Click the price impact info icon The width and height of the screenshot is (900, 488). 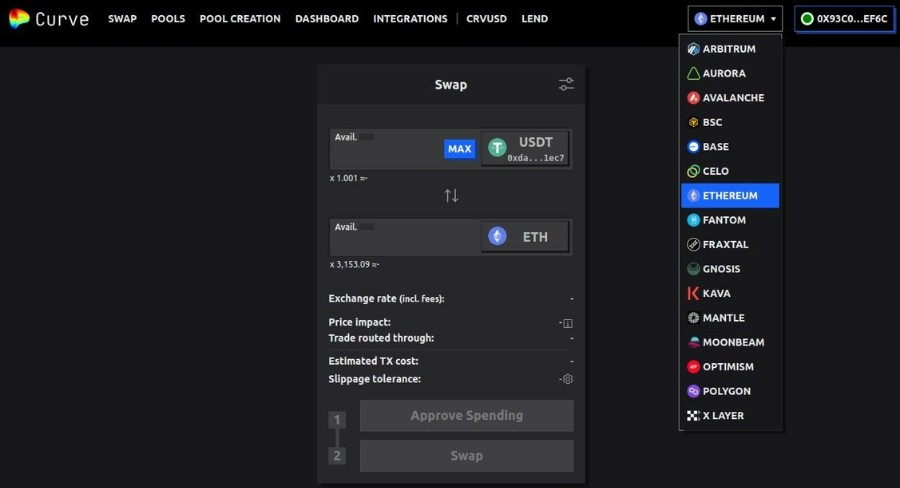[568, 323]
